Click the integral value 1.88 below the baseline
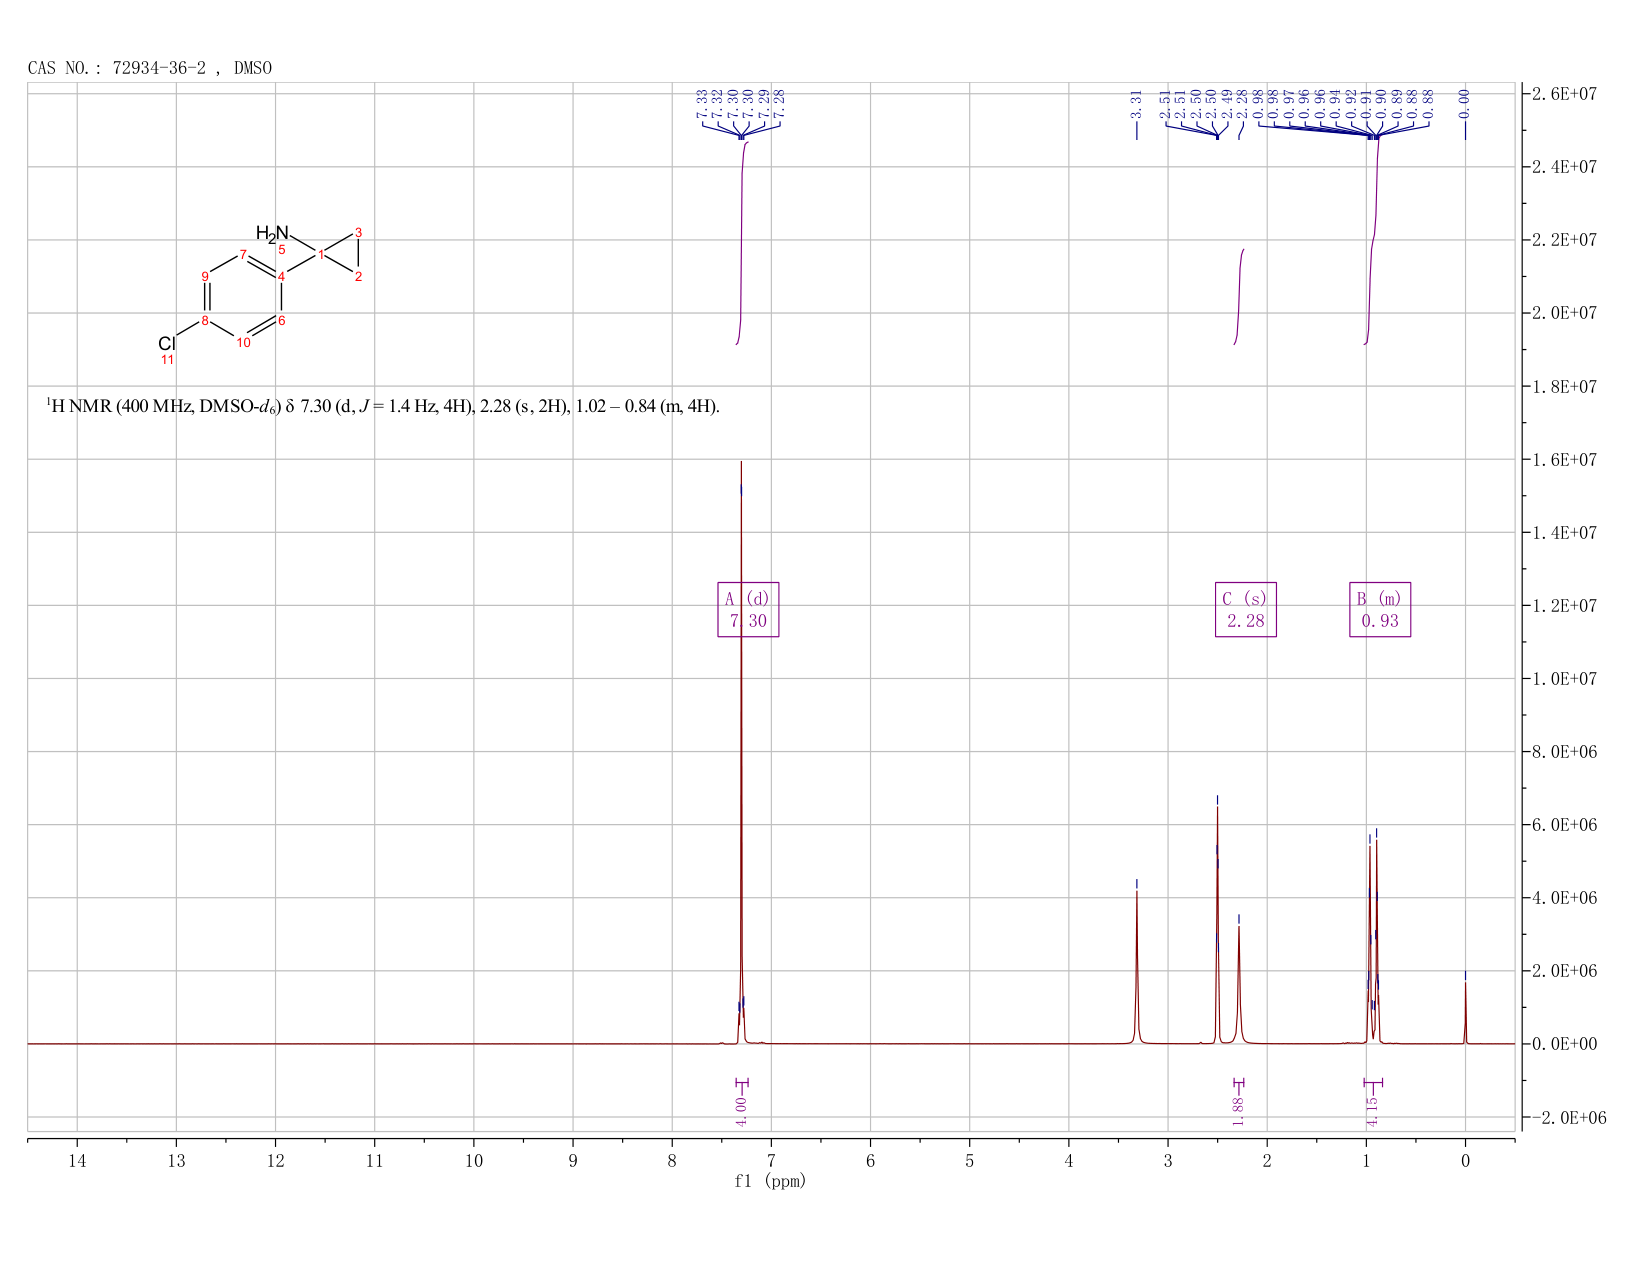Screen dimensions: 1650x1275 (x=1238, y=1110)
